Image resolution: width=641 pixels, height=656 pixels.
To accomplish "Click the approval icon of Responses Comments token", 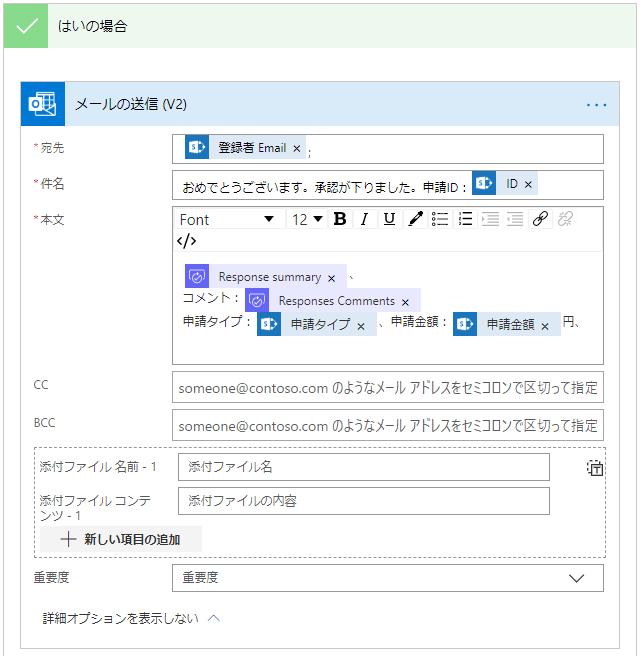I will pyautogui.click(x=257, y=300).
